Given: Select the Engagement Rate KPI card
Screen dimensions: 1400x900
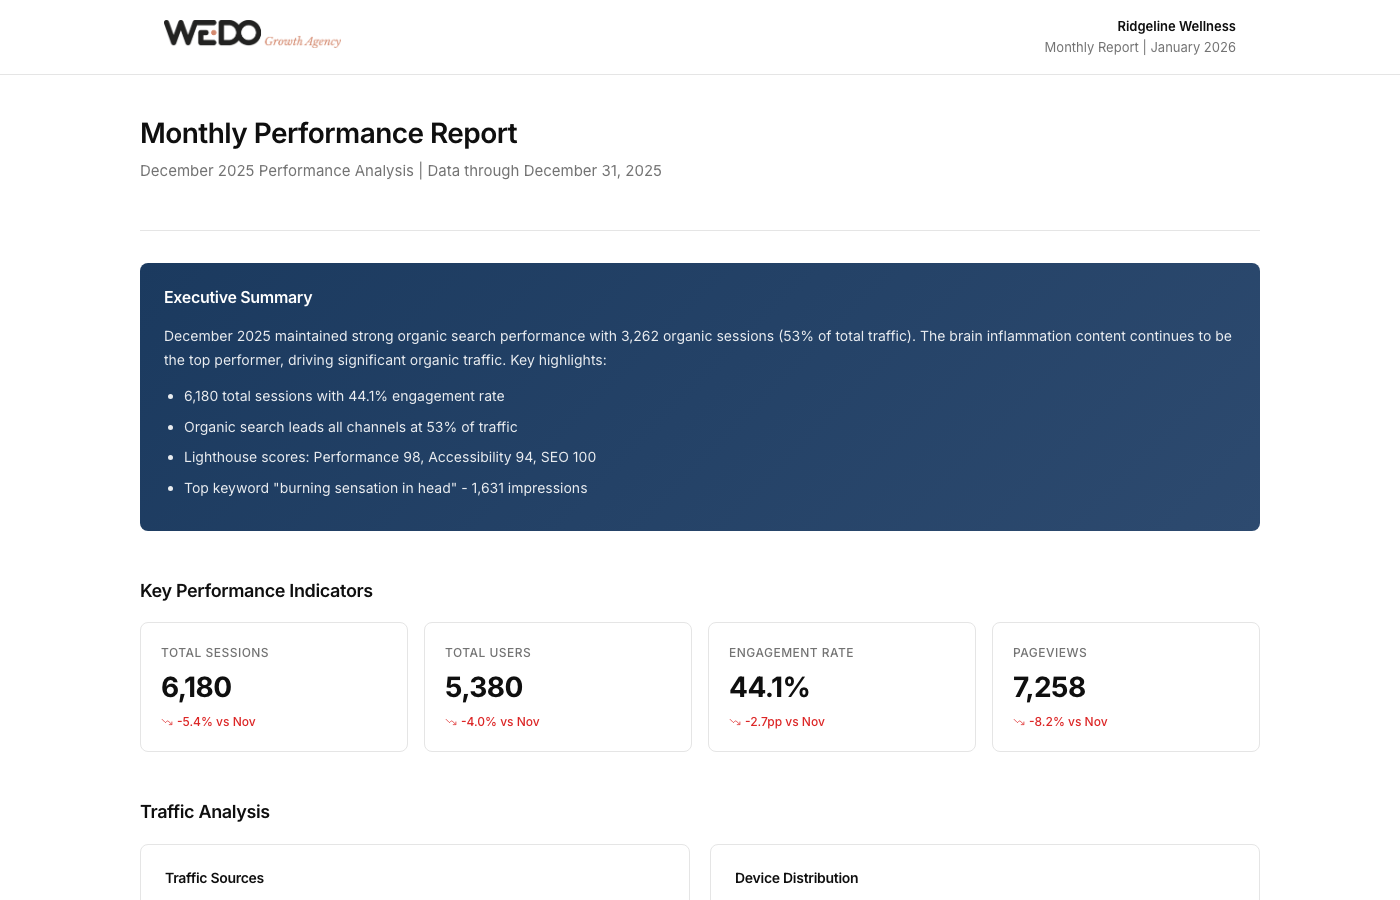Looking at the screenshot, I should pyautogui.click(x=842, y=687).
